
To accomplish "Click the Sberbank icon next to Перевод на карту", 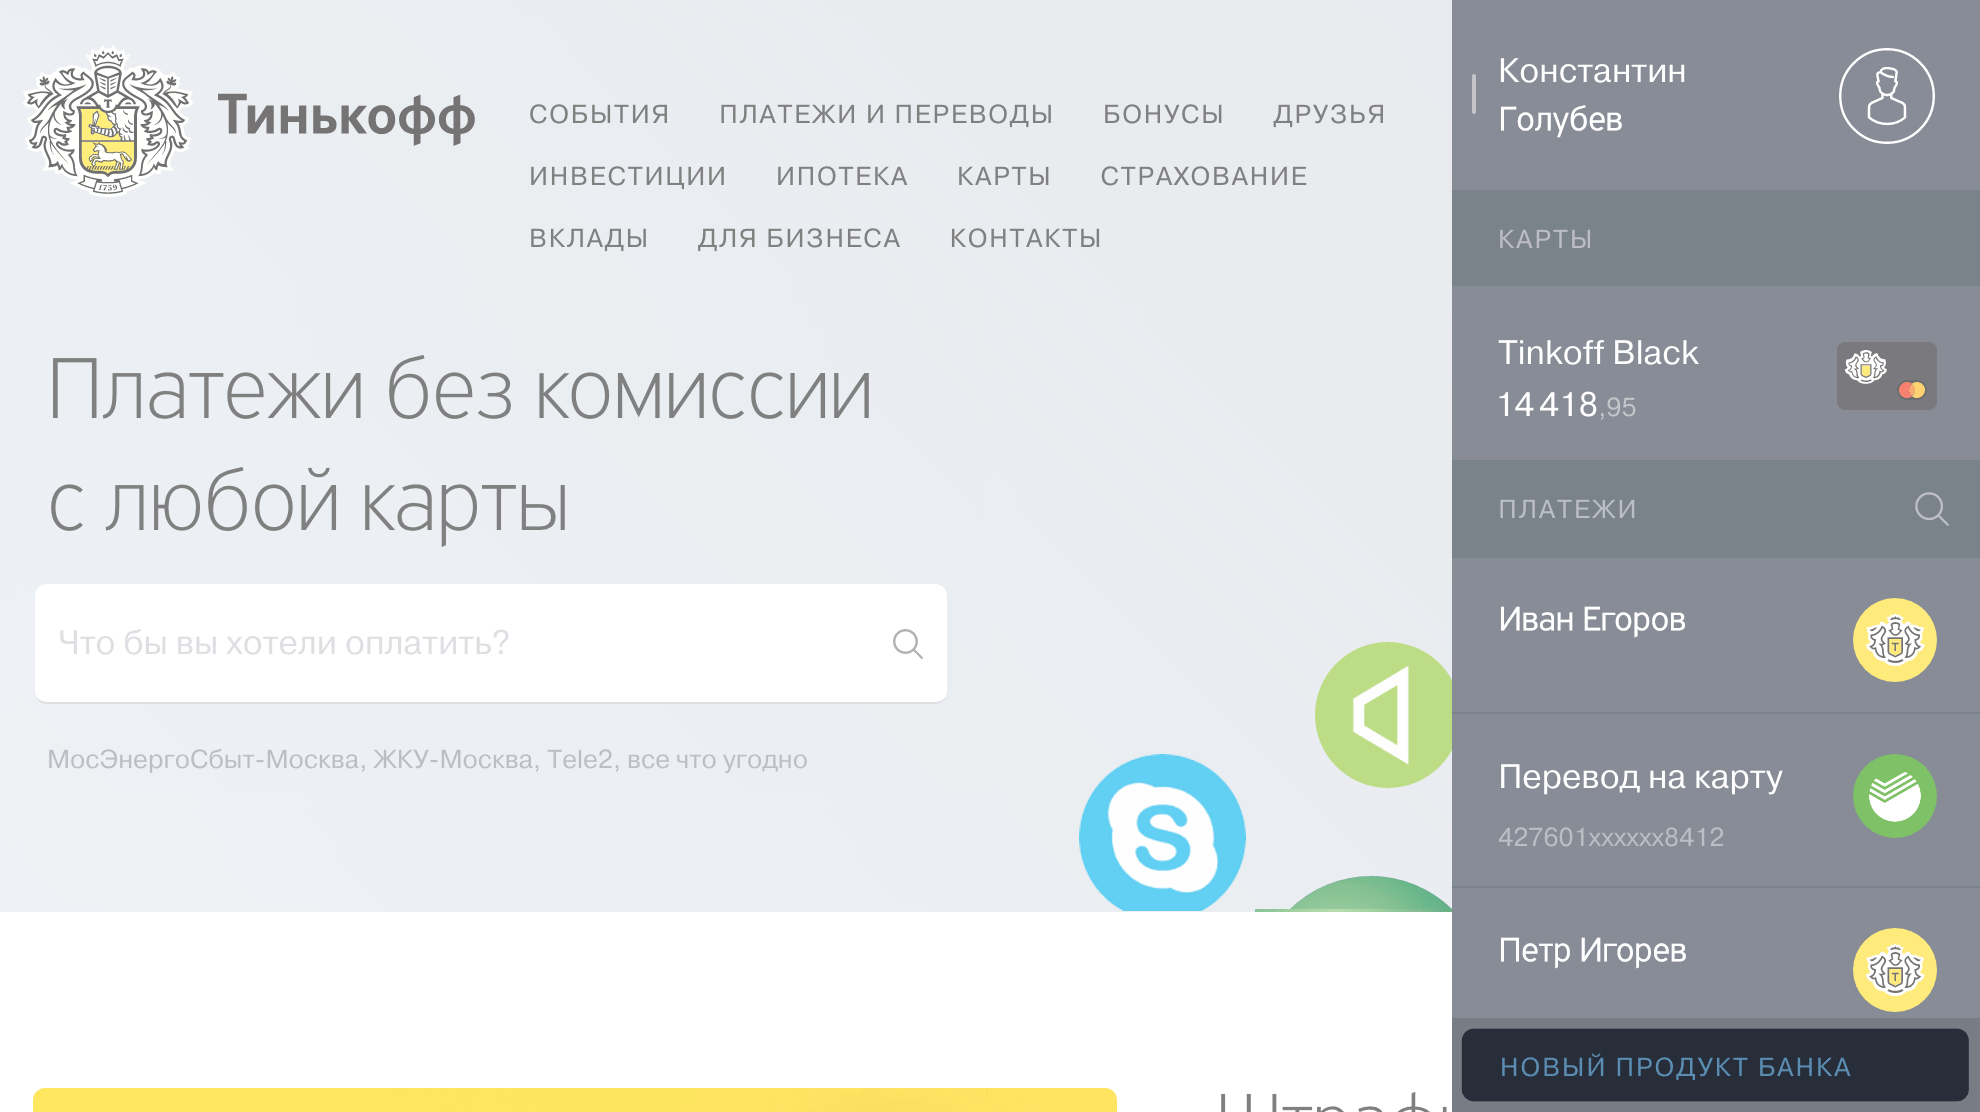I will (x=1894, y=796).
